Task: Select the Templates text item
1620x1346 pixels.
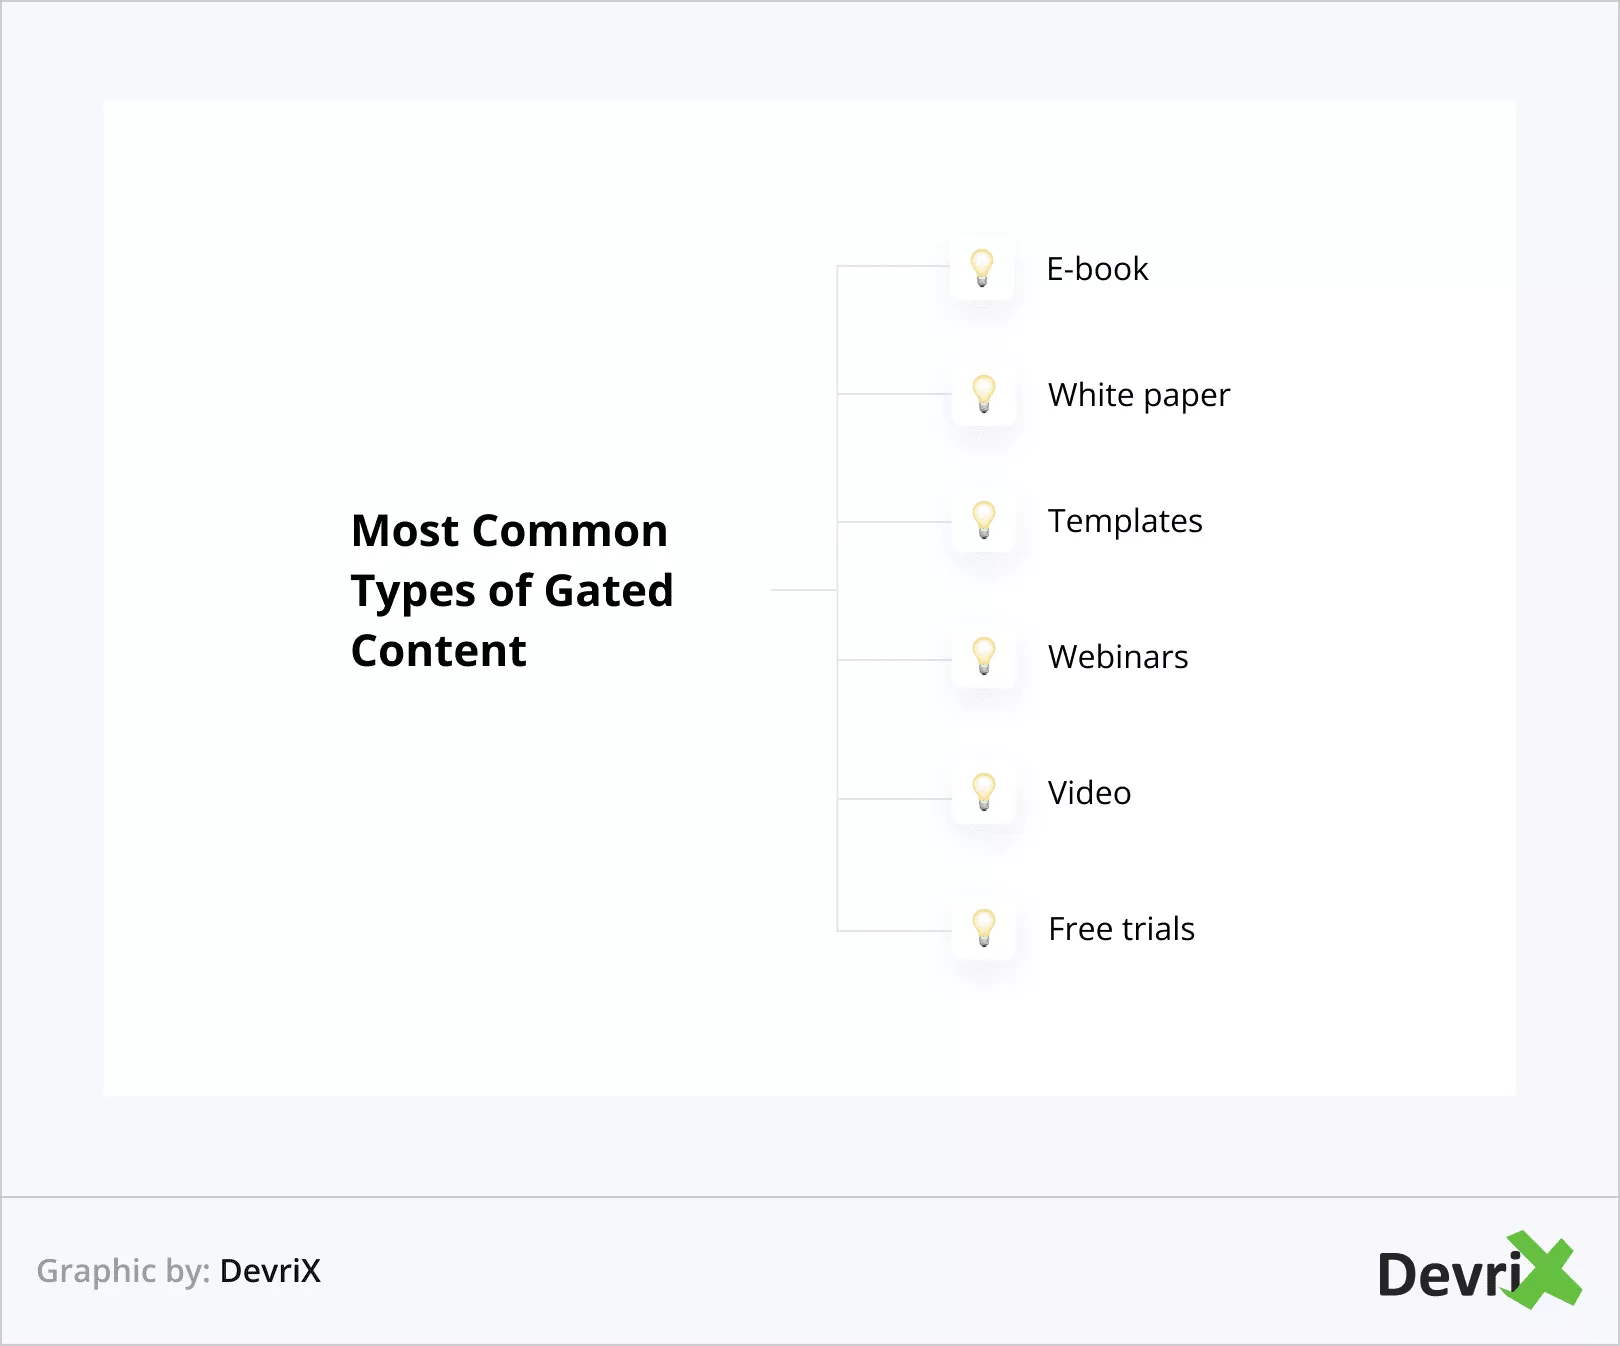Action: click(1125, 521)
